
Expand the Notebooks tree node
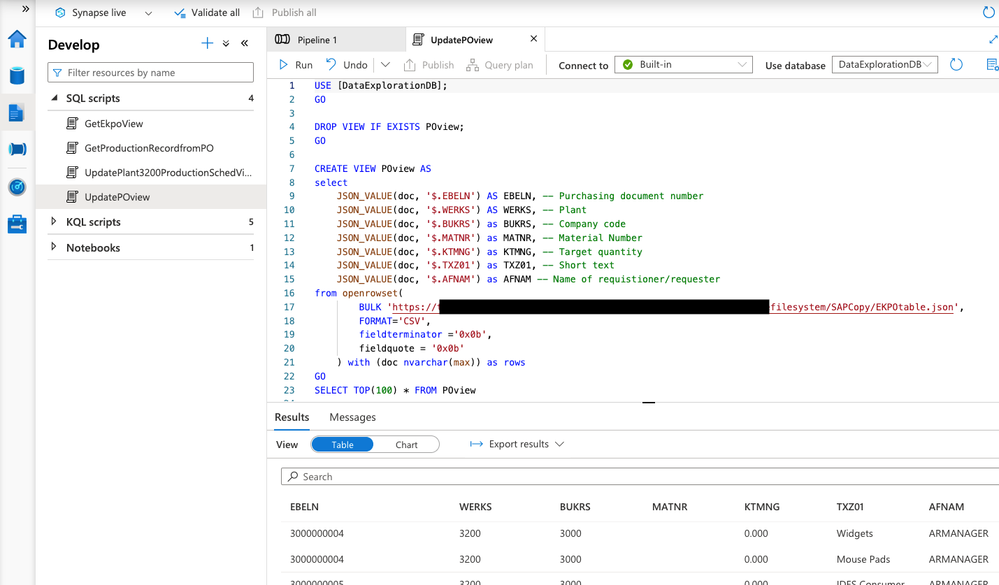54,247
